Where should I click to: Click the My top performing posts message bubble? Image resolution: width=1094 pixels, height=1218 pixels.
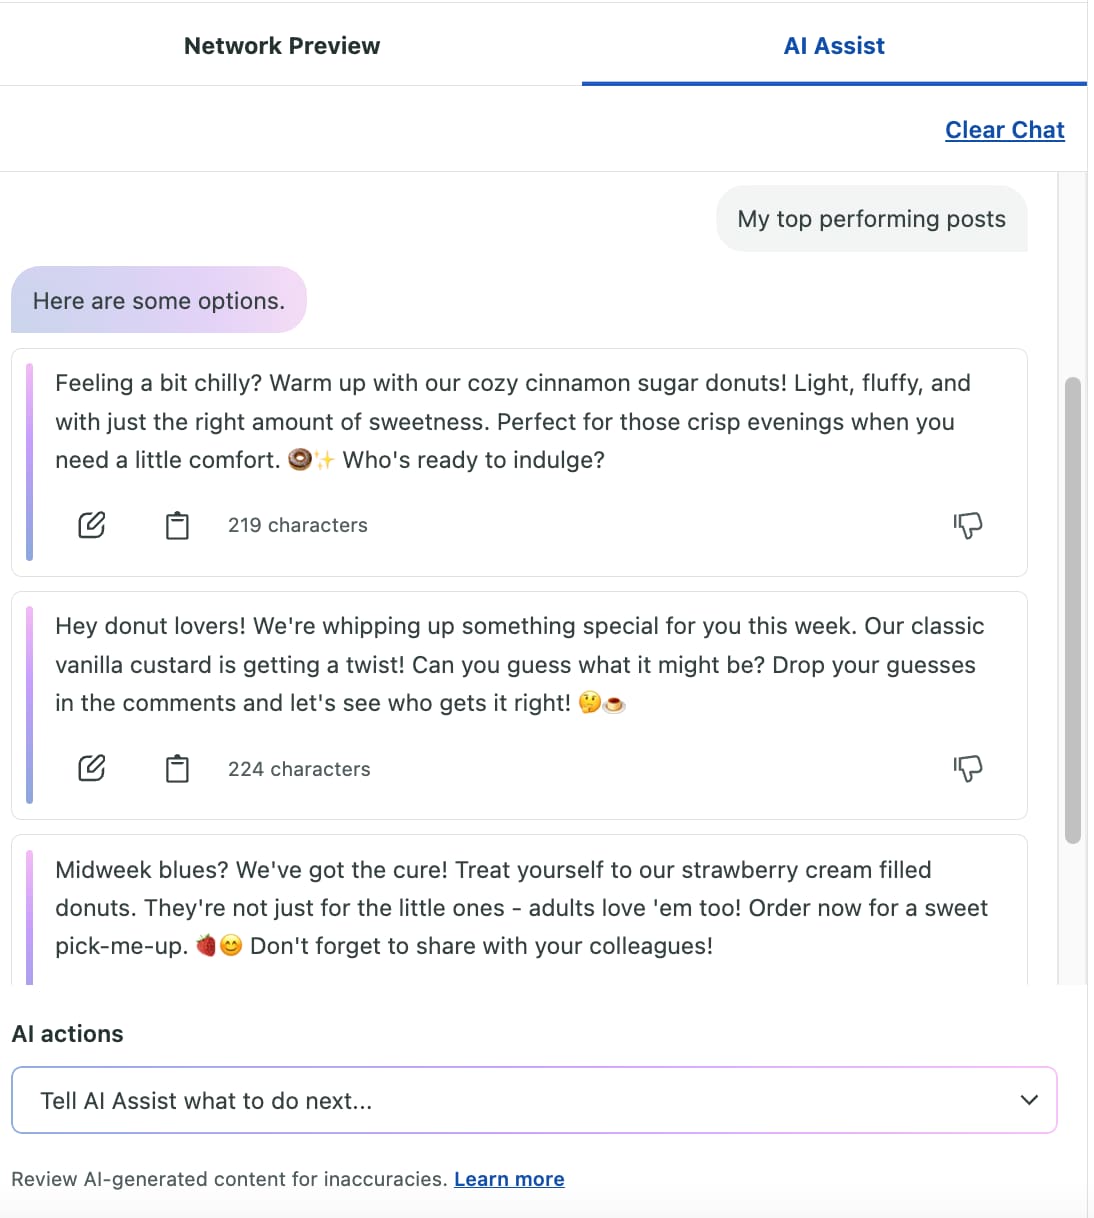pyautogui.click(x=870, y=218)
